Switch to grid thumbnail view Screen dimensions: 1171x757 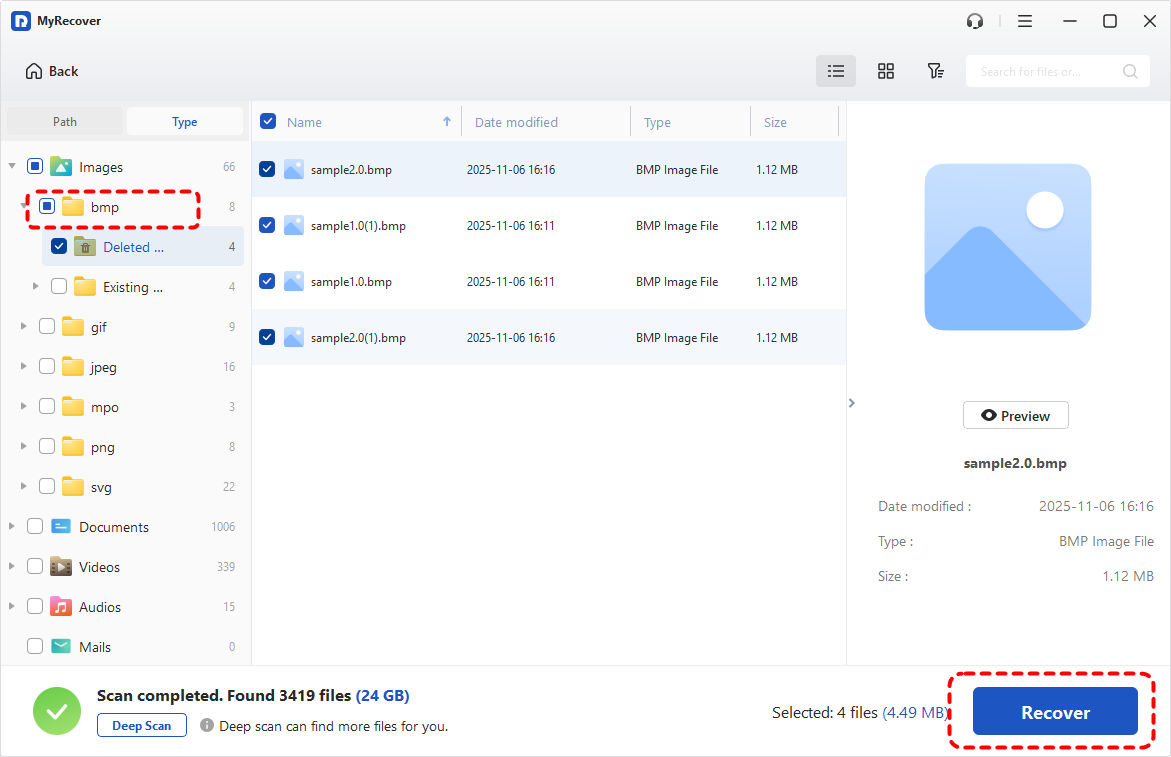pos(885,71)
